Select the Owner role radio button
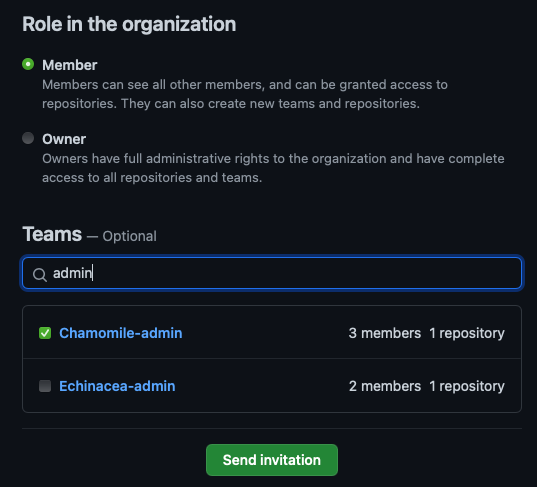Screen dimensions: 537x487 point(28,138)
